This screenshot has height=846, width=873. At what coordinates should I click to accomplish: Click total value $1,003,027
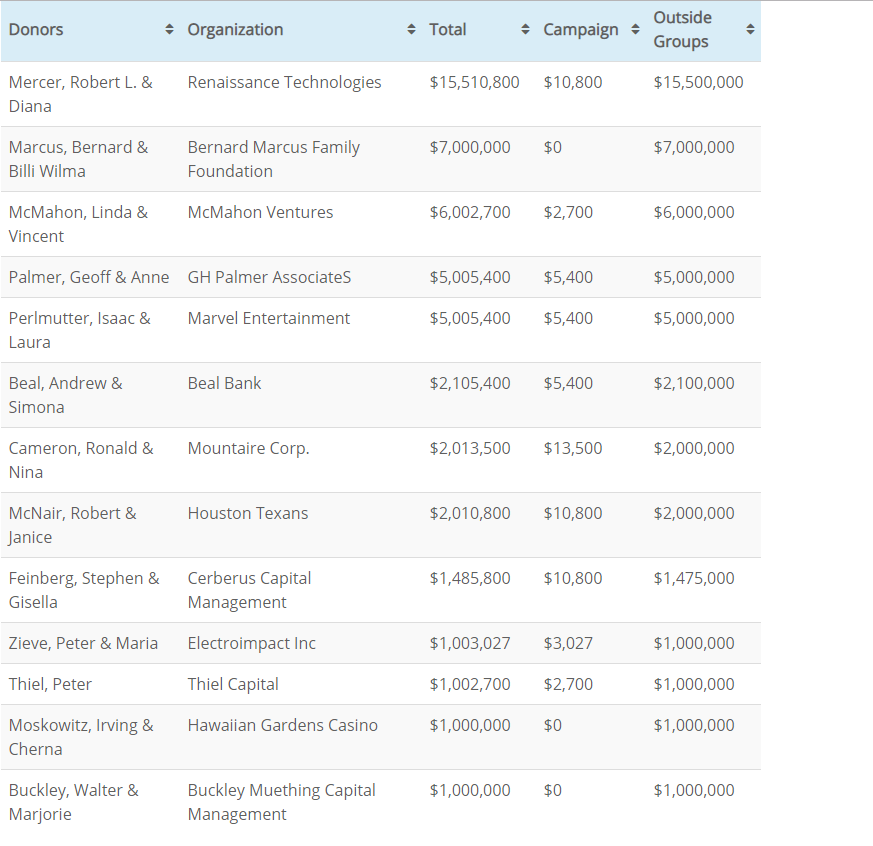point(470,643)
